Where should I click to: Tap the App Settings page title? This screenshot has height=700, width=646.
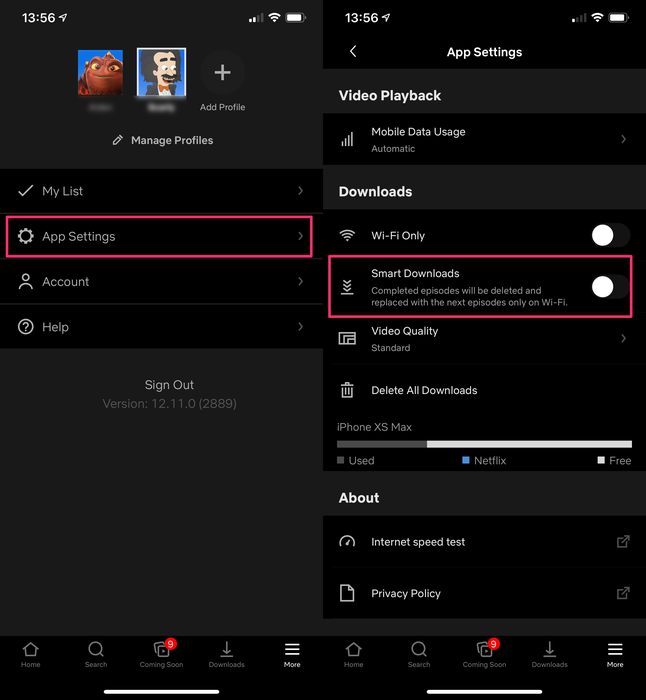[x=484, y=52]
